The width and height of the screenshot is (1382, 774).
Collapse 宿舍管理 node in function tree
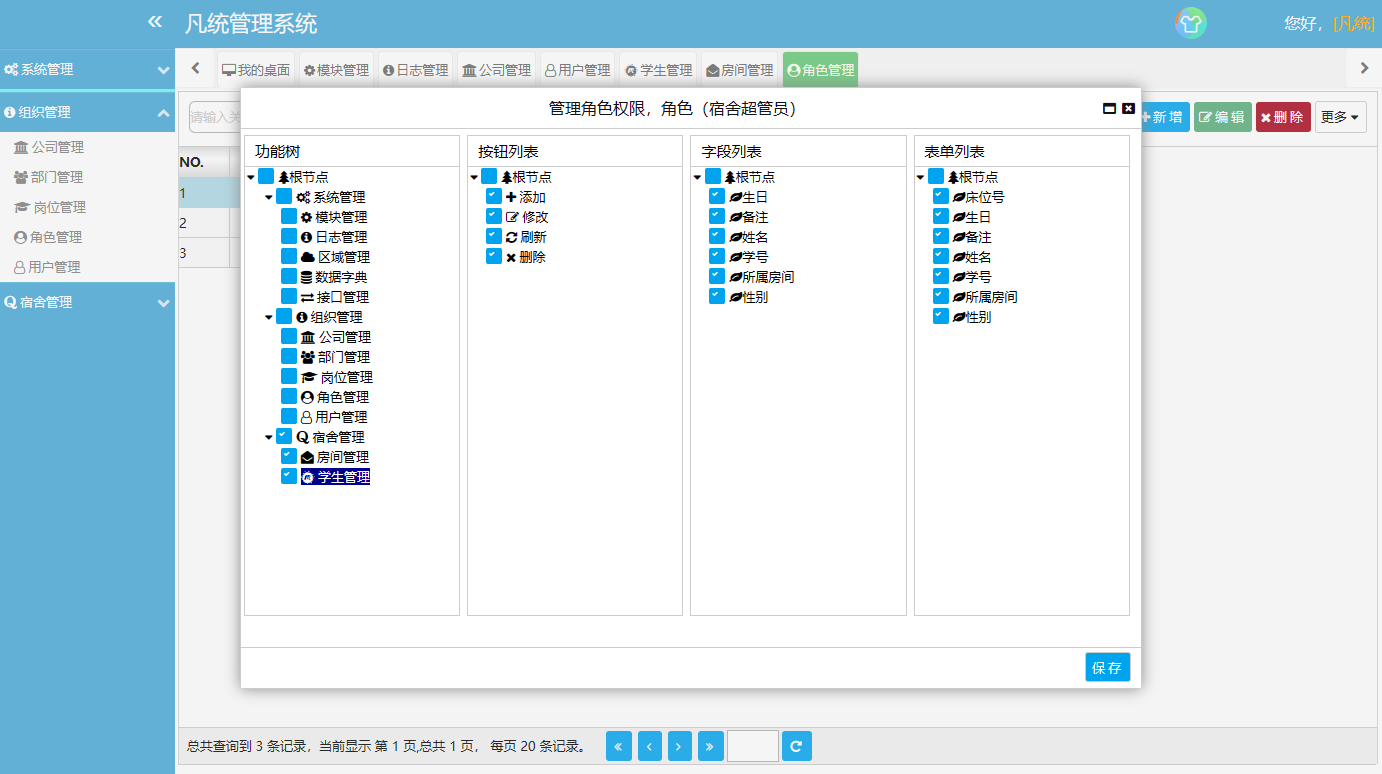tap(269, 437)
